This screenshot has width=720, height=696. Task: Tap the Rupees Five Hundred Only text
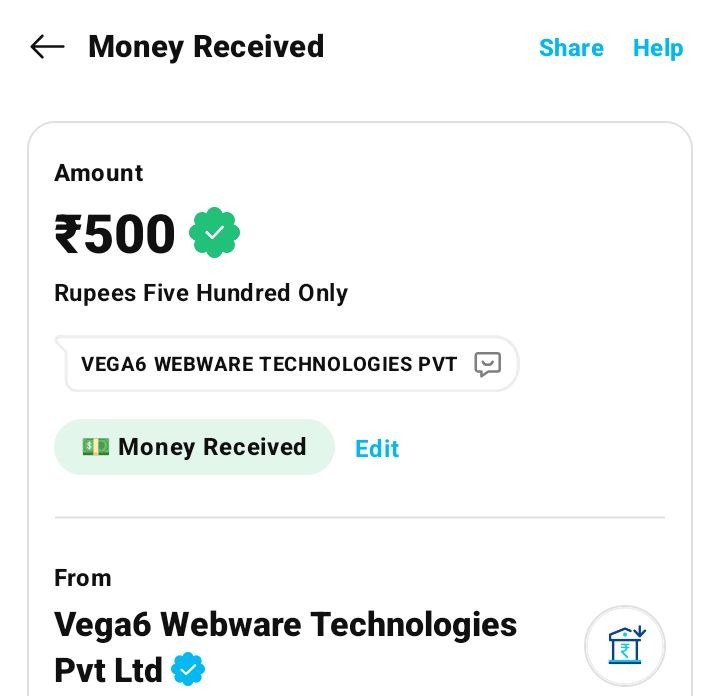pos(201,293)
